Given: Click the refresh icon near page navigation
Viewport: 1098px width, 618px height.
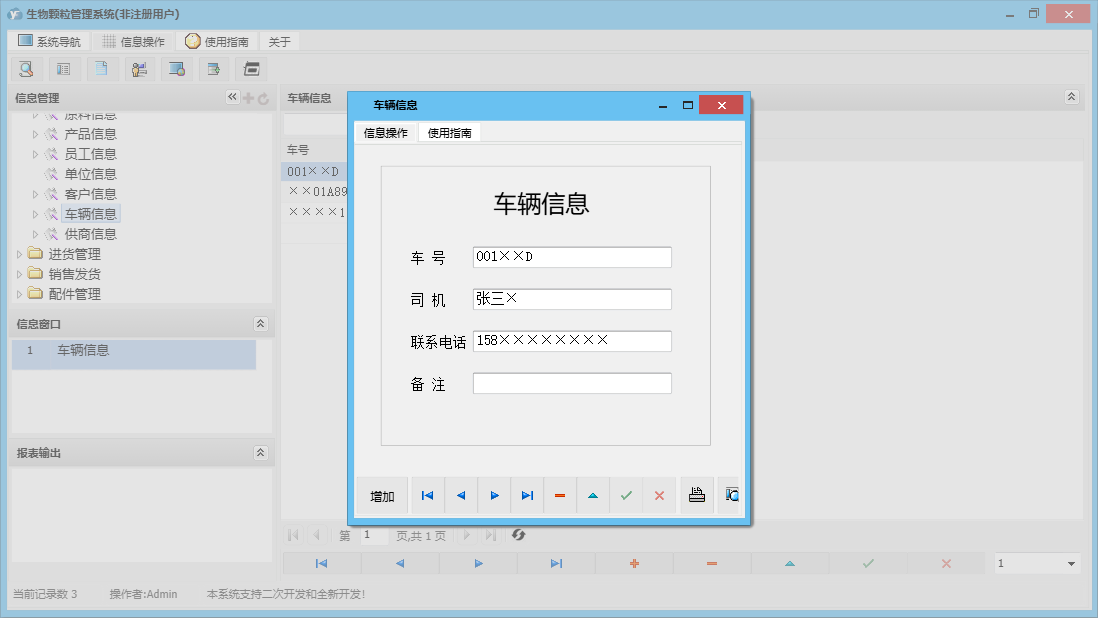Looking at the screenshot, I should point(518,535).
